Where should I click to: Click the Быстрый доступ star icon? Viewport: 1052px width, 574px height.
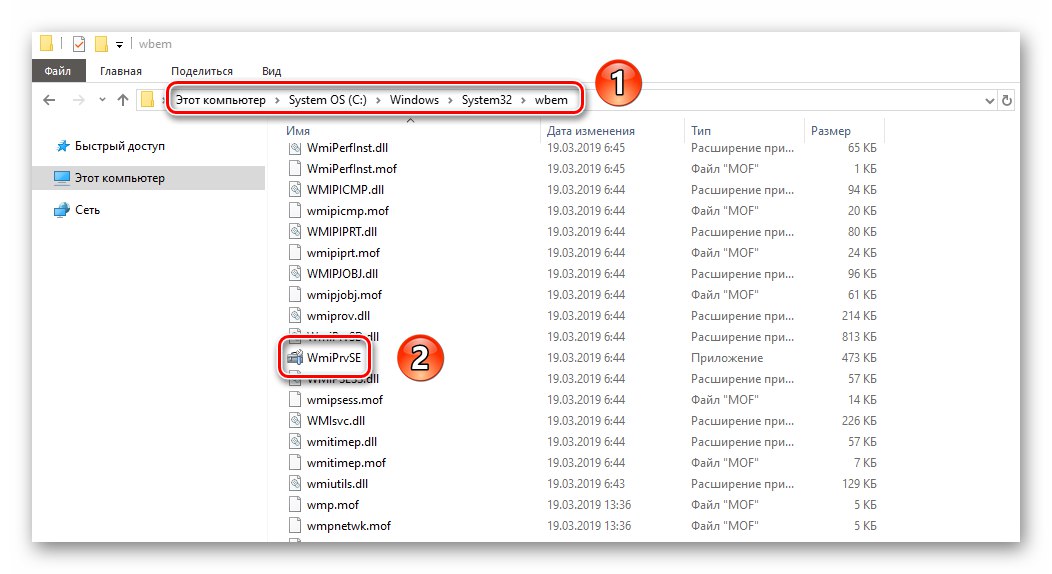pos(62,146)
